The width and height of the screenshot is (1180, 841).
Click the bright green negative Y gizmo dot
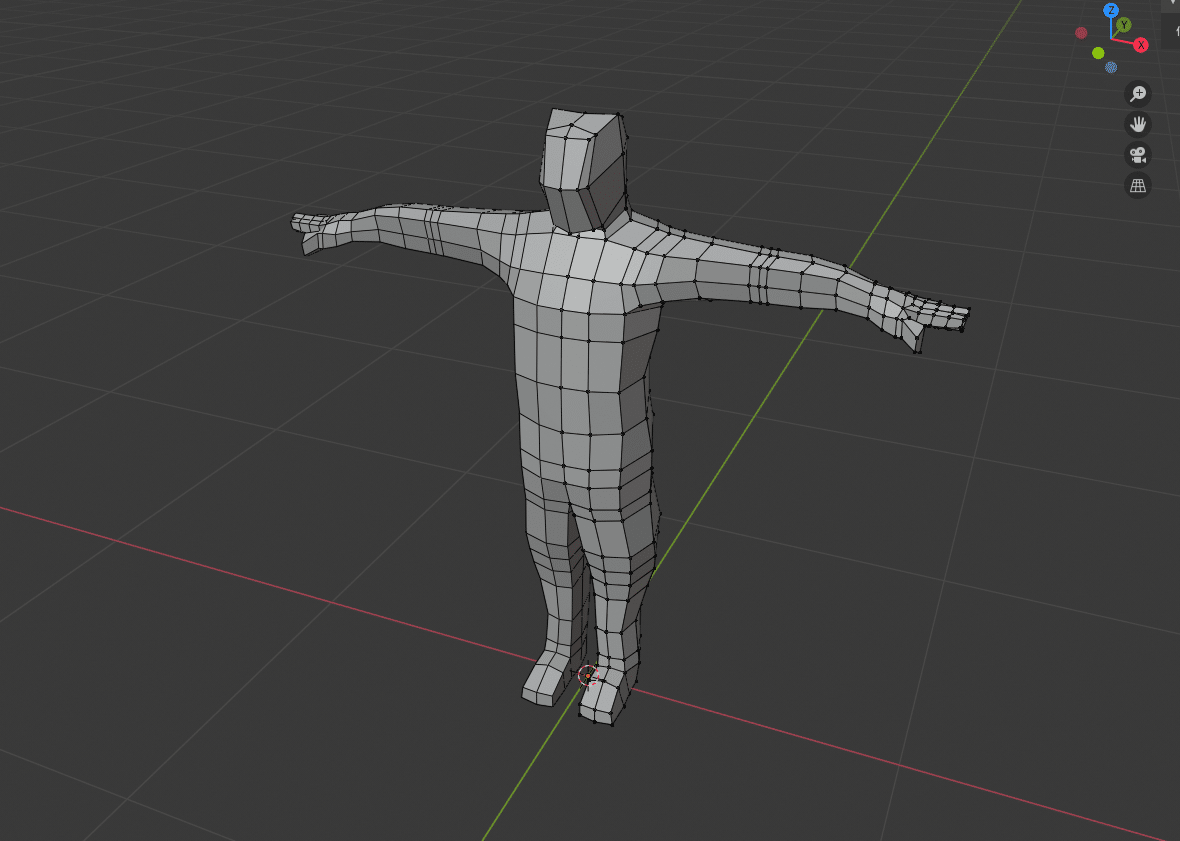[x=1098, y=53]
